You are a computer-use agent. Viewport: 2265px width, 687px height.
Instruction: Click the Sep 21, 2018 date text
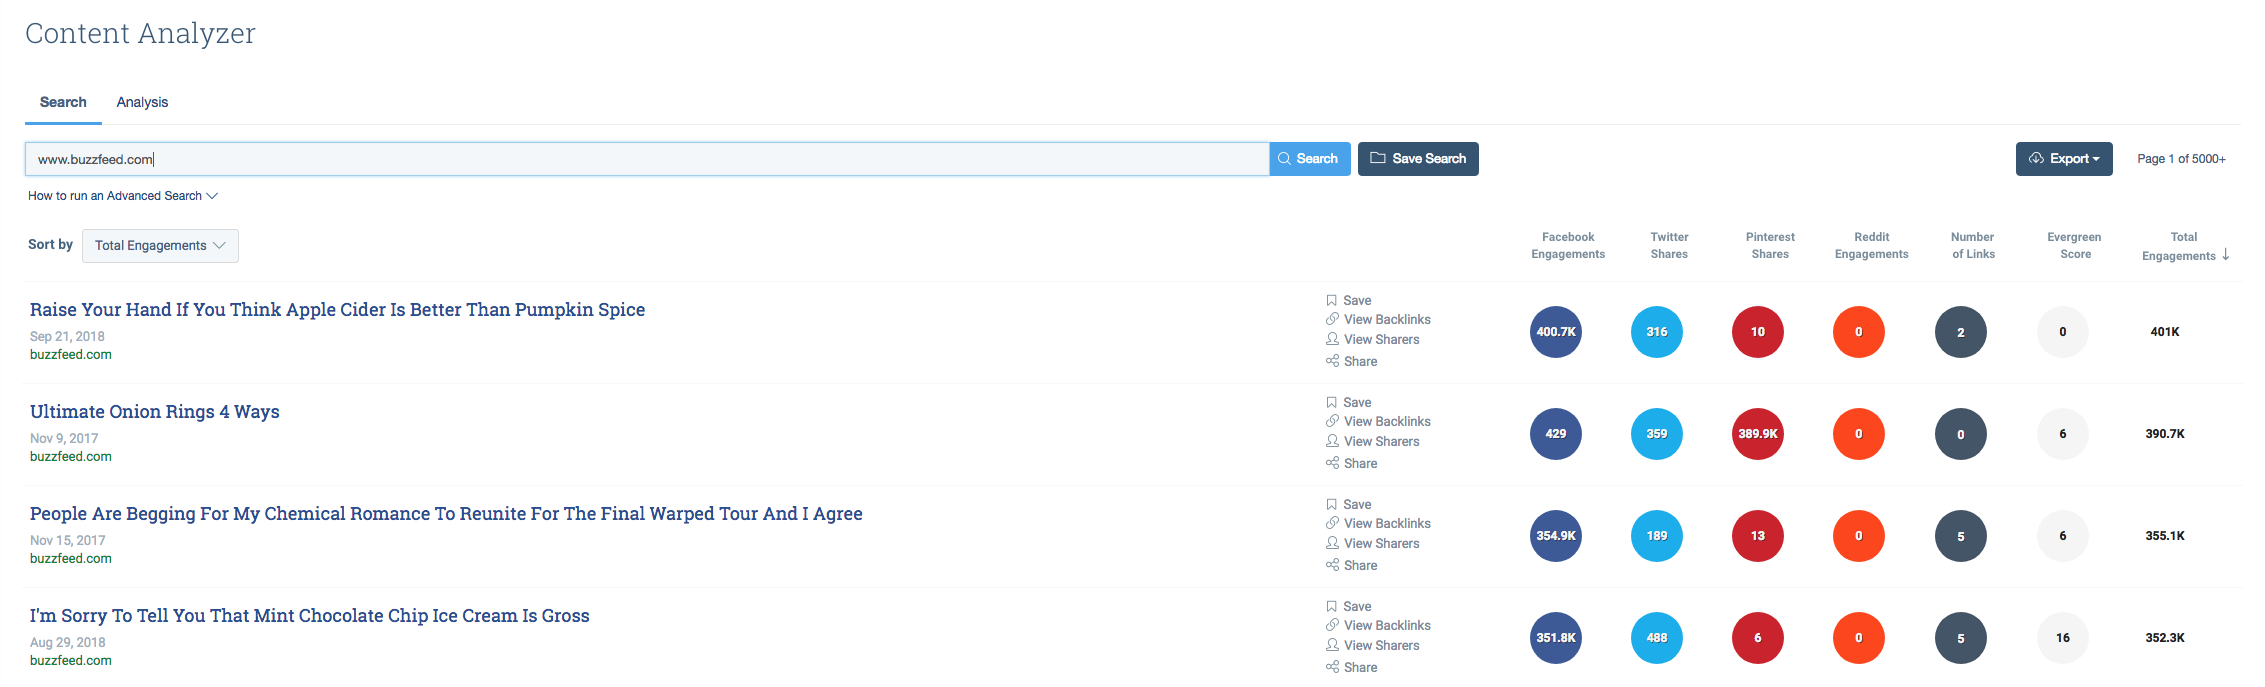67,337
